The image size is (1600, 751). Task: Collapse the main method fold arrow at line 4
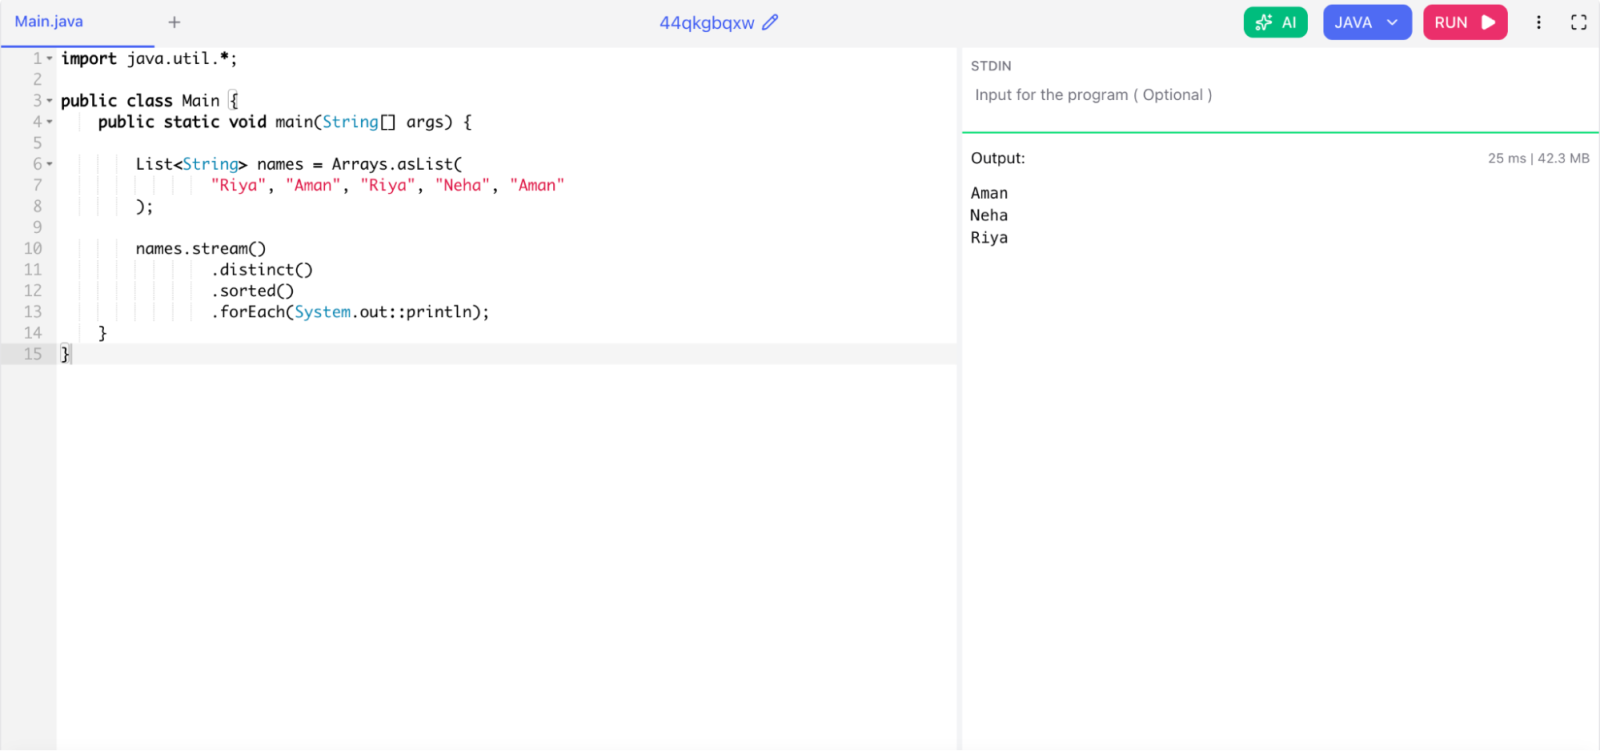[50, 122]
